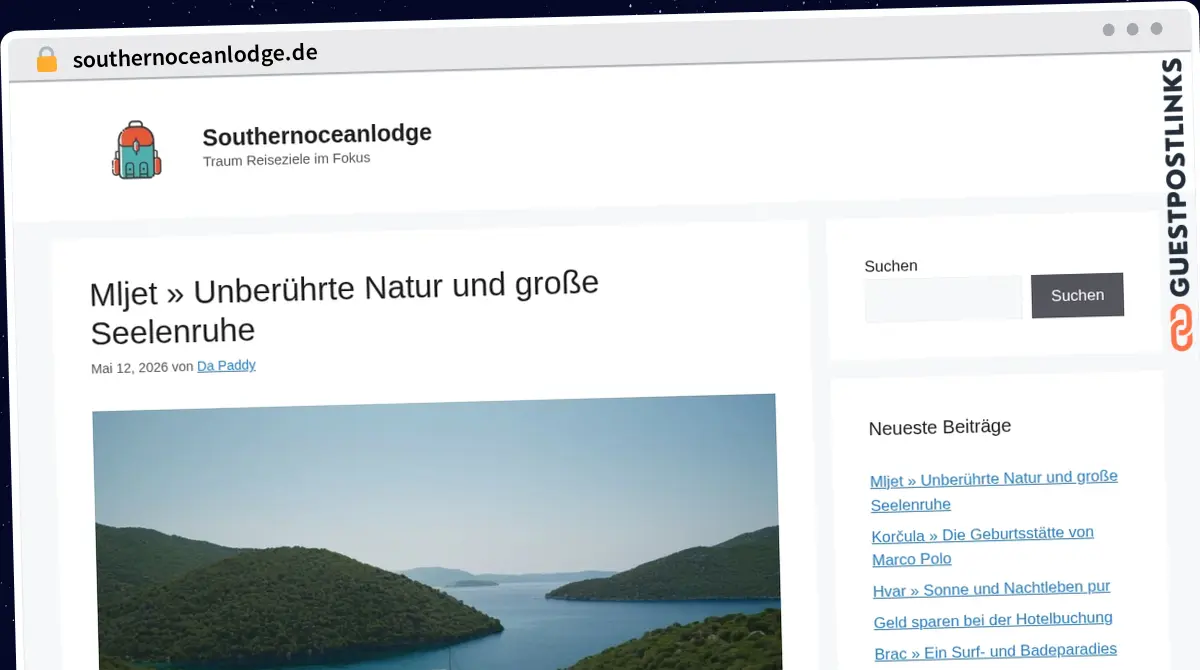Open recent post Korčula » Die Geburtsstätte
Viewport: 1200px width, 670px height.
[x=983, y=545]
